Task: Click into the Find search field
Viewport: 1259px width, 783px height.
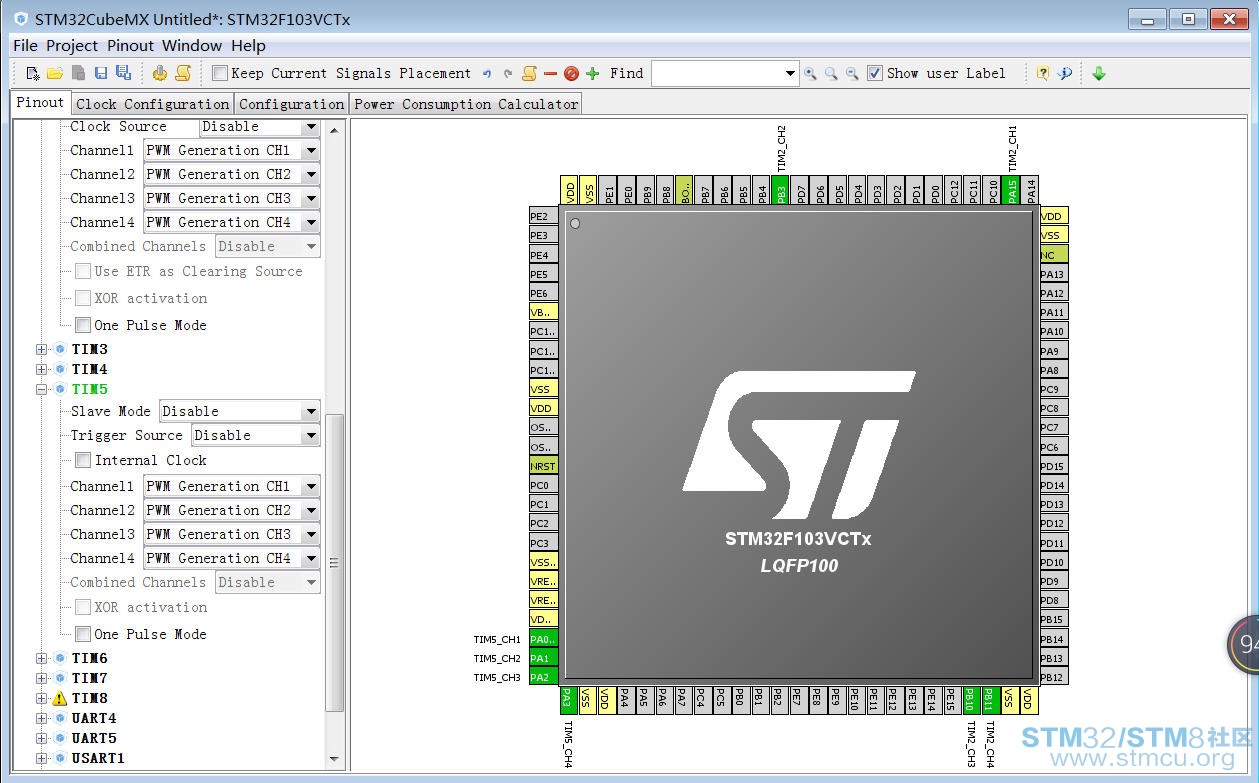Action: coord(716,73)
